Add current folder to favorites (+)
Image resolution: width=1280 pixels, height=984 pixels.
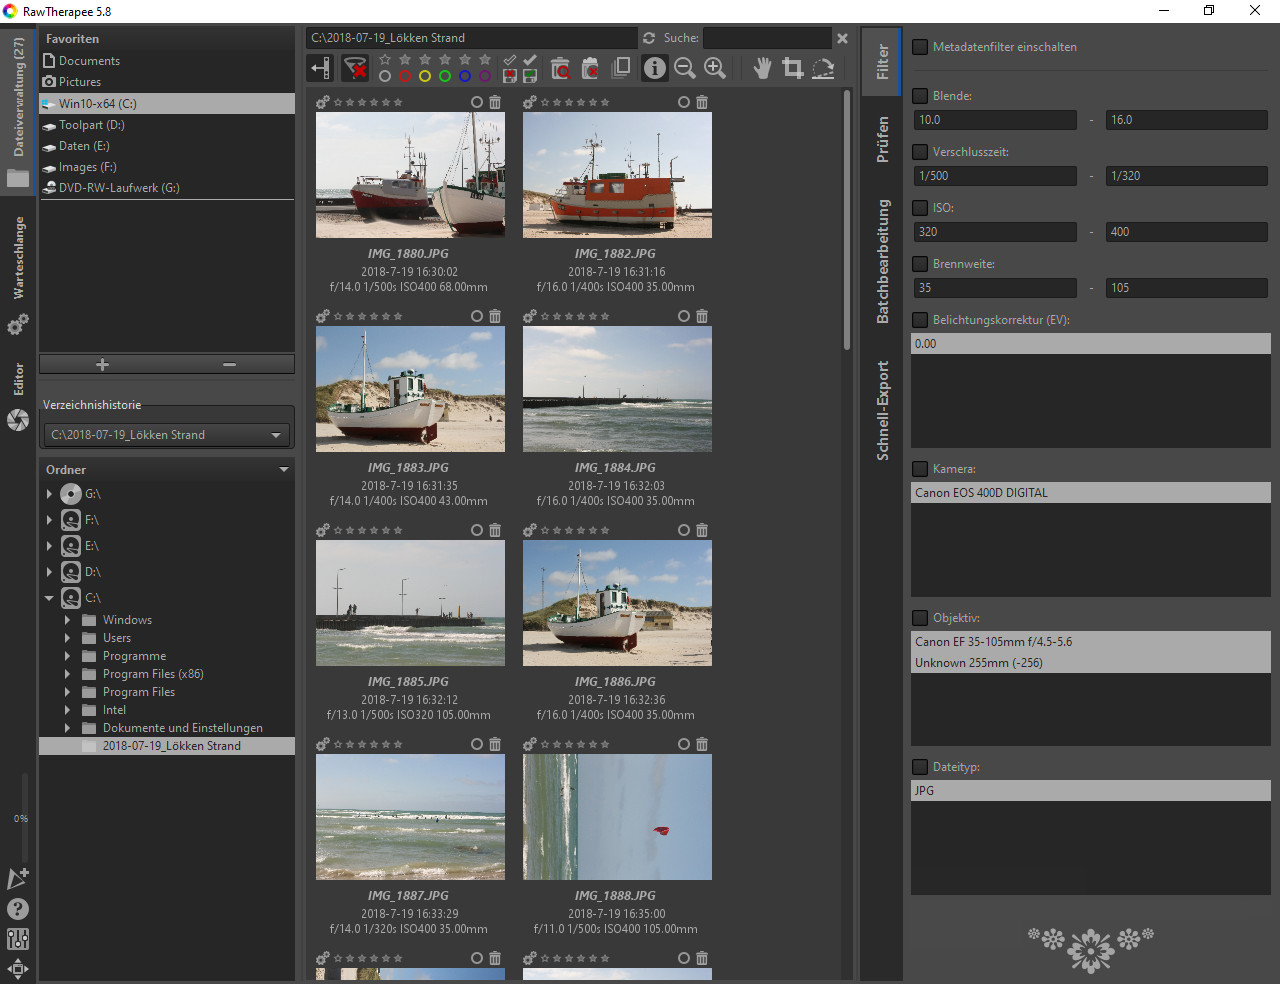point(102,364)
